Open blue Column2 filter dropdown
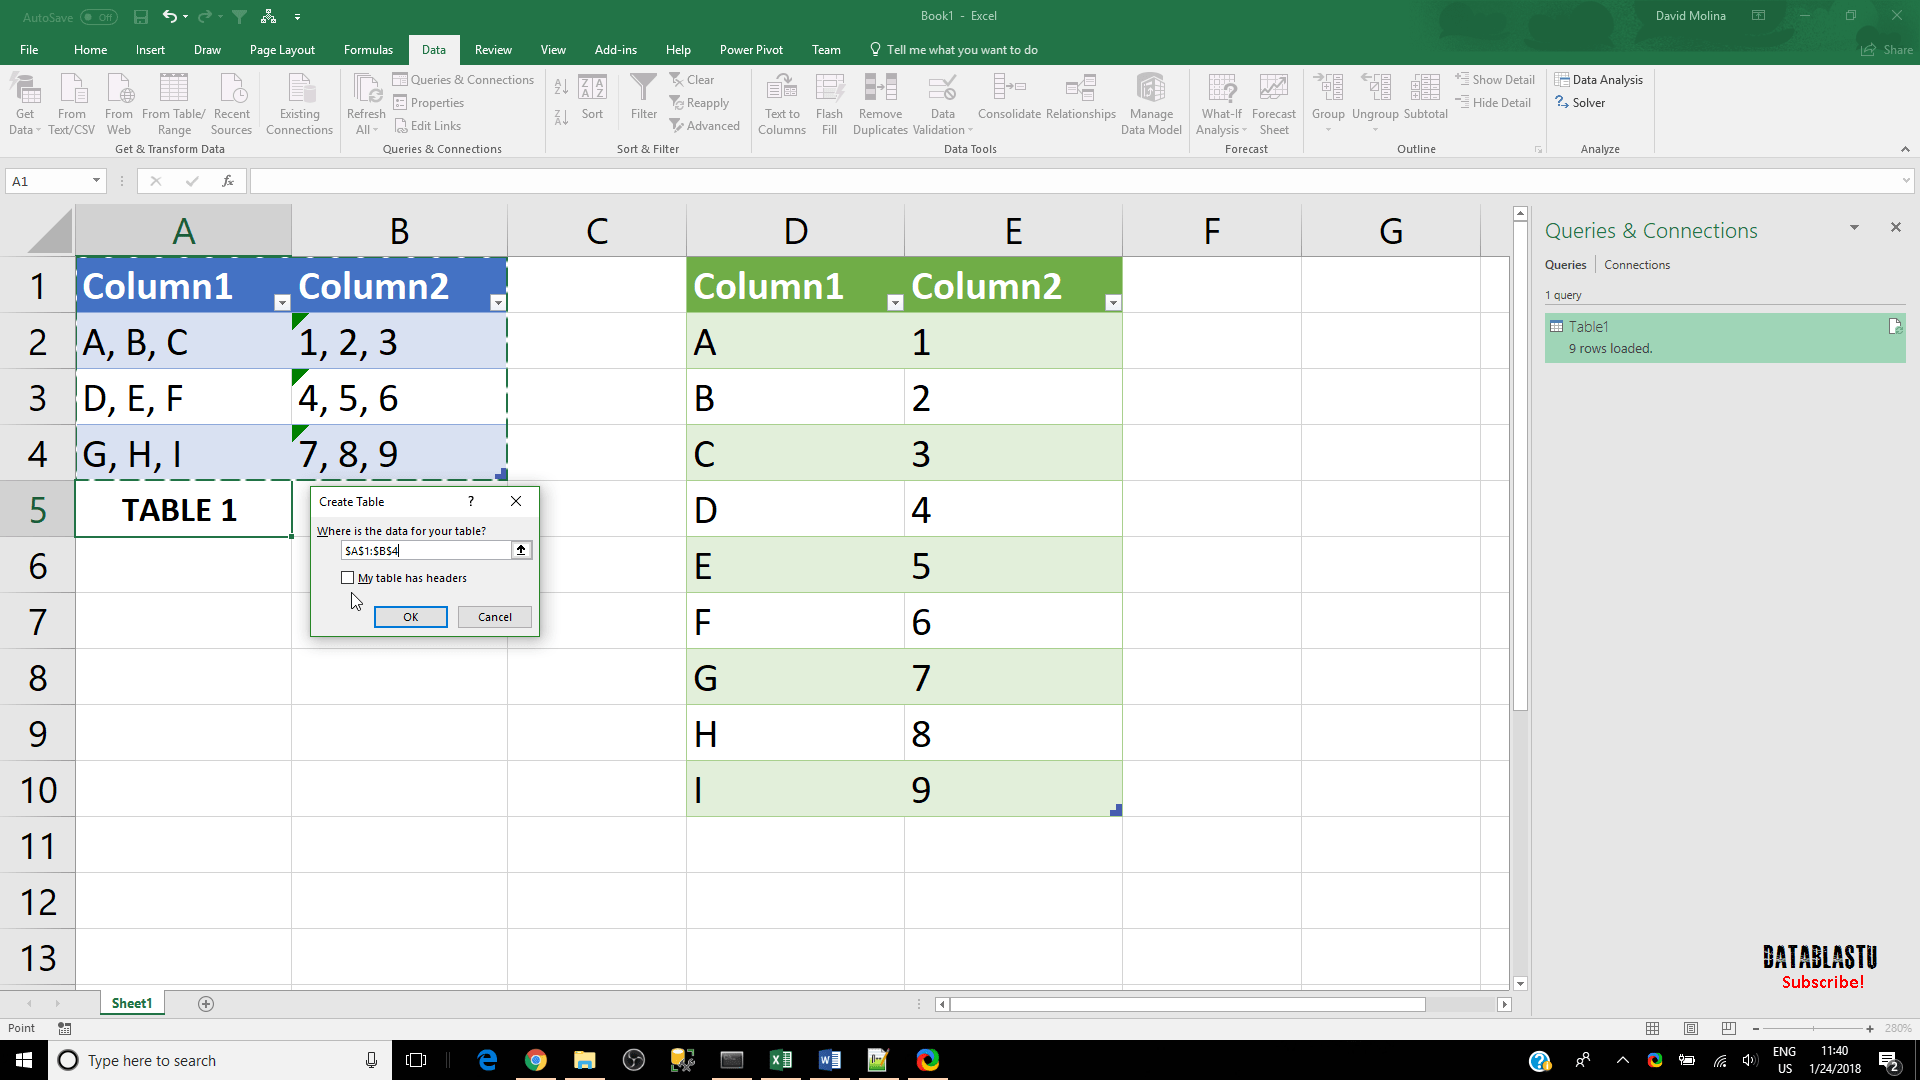The width and height of the screenshot is (1920, 1080). click(497, 302)
